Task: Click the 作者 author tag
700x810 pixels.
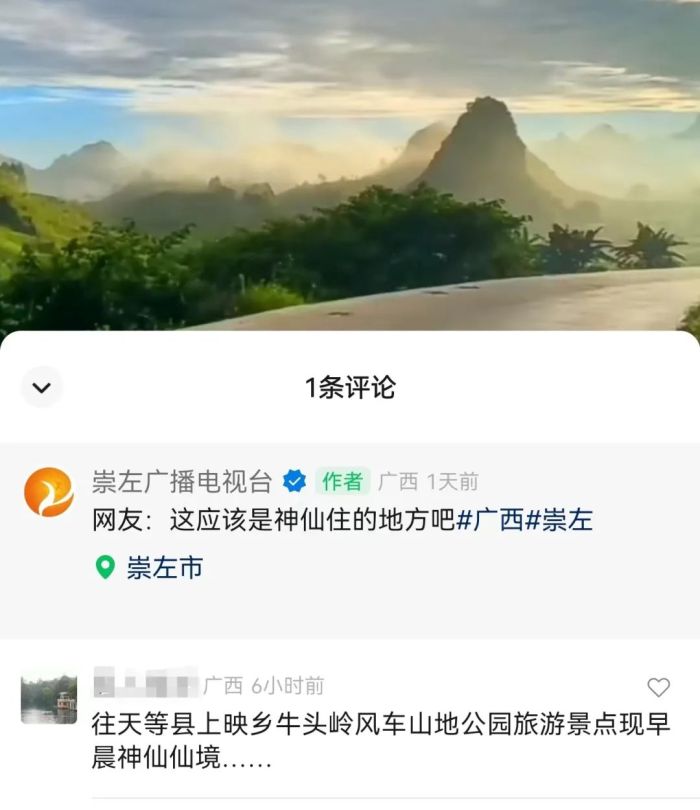Action: coord(343,481)
